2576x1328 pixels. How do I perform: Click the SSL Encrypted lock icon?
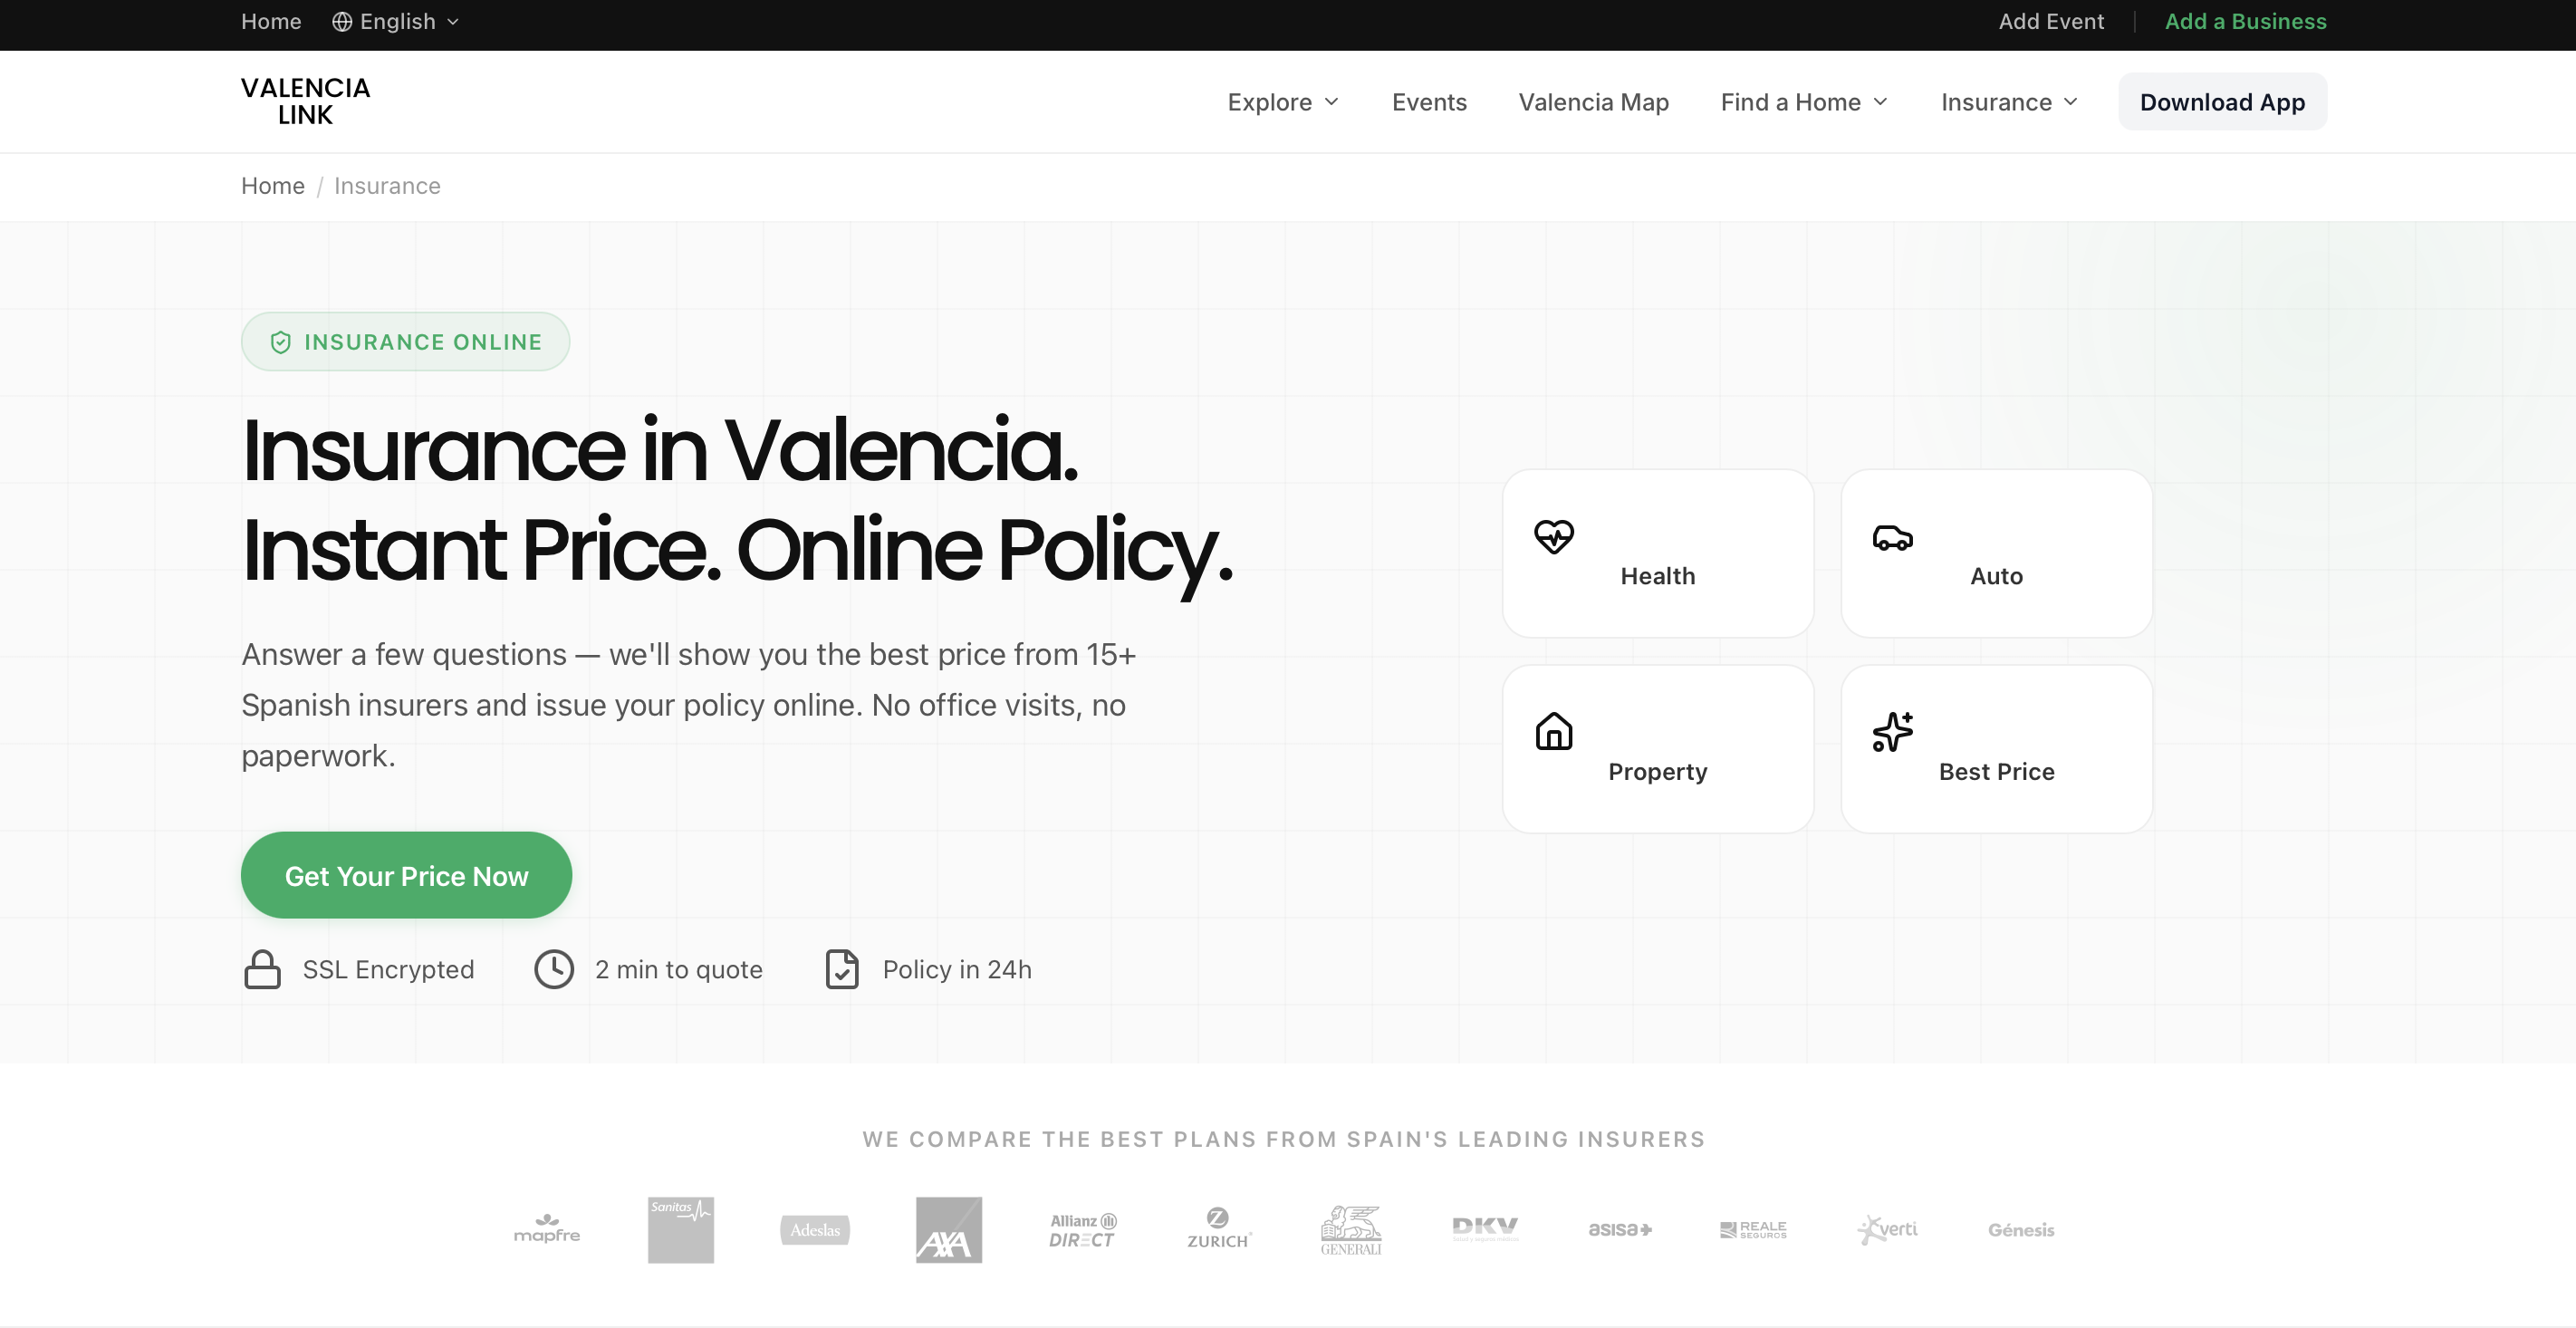[x=262, y=969]
